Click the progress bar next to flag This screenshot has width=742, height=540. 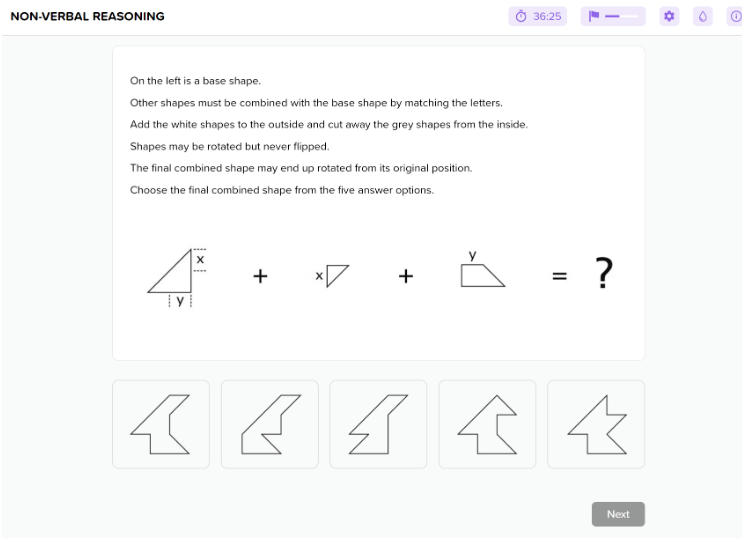pos(621,17)
